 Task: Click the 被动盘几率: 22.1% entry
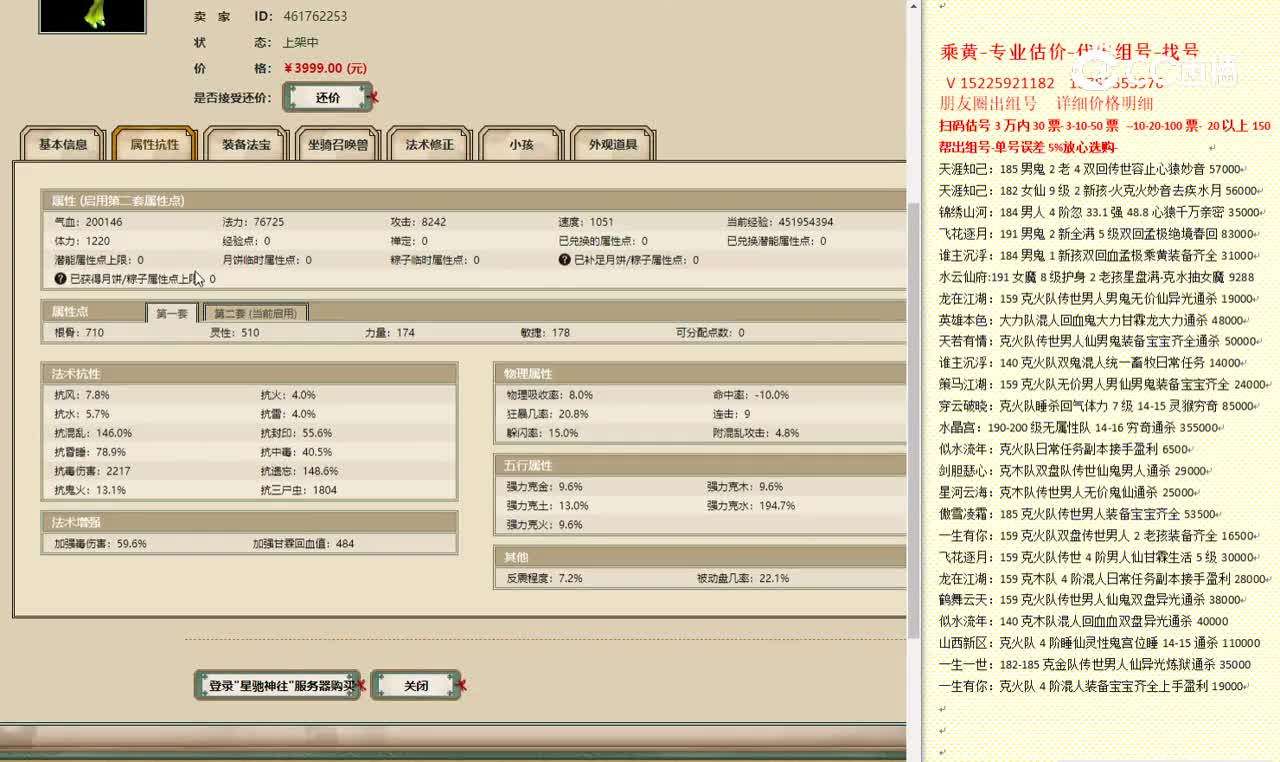tap(743, 578)
